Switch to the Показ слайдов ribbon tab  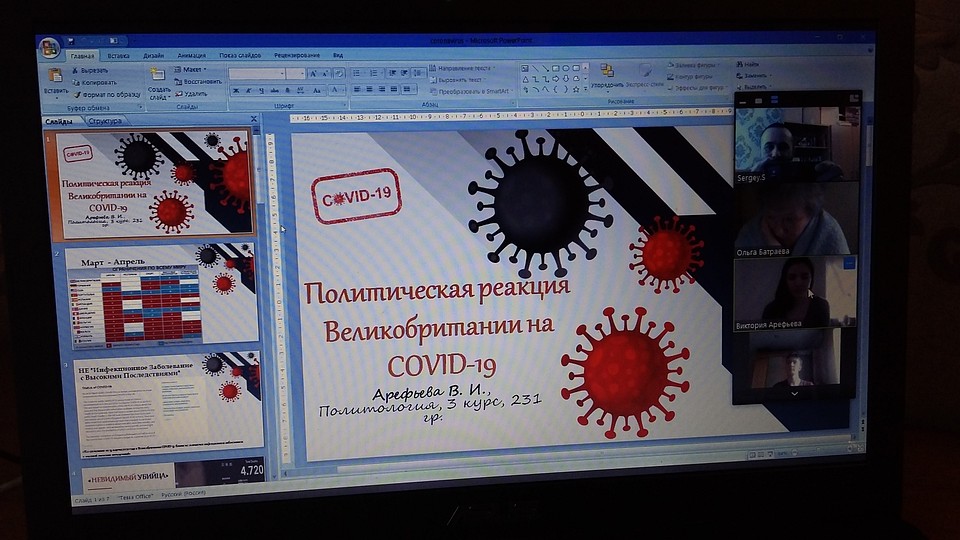(240, 56)
